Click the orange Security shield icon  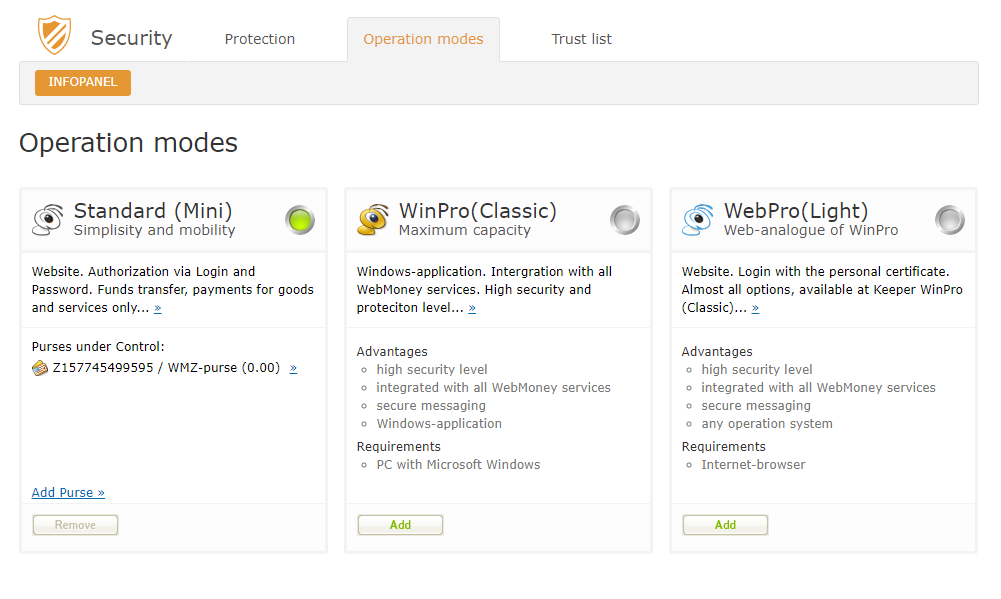(x=54, y=35)
